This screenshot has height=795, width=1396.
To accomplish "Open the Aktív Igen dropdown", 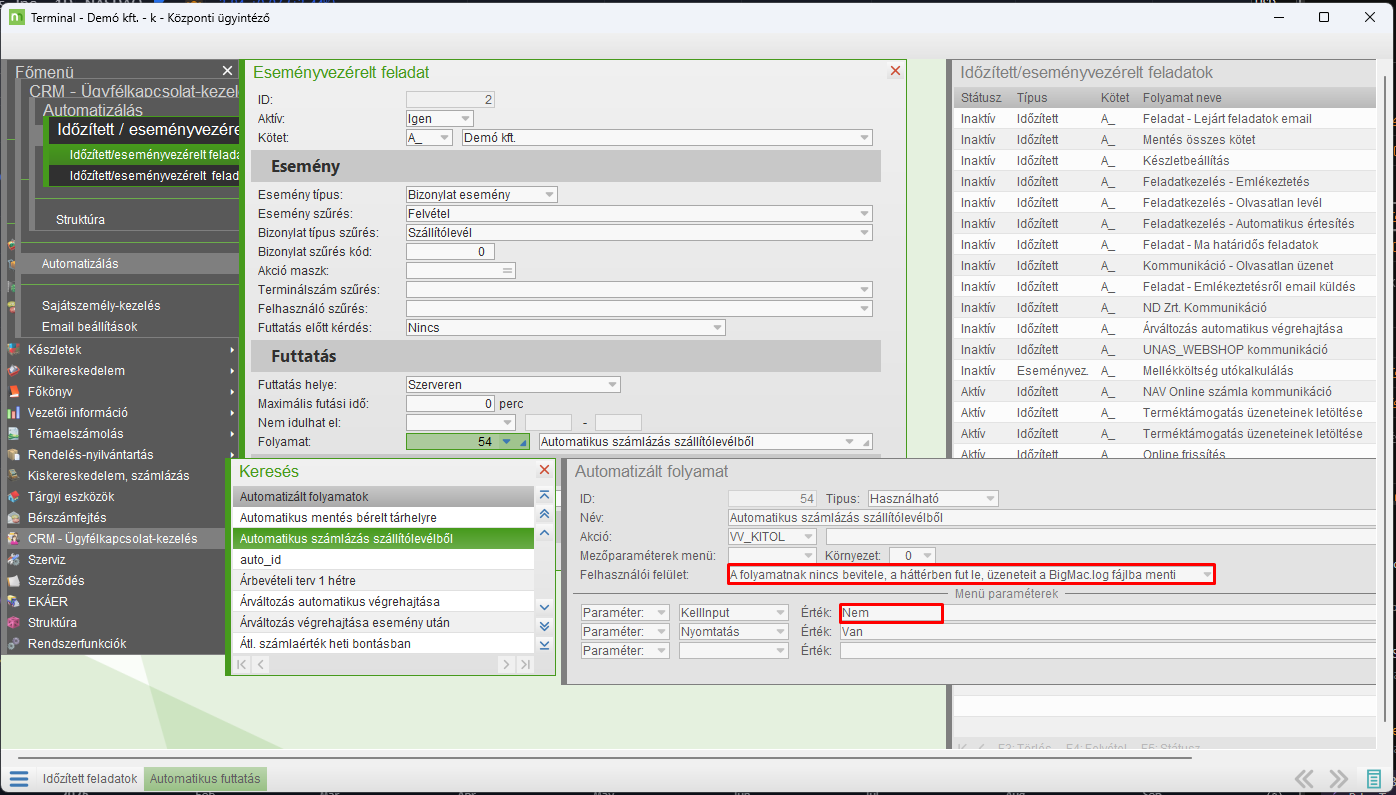I will (x=465, y=119).
